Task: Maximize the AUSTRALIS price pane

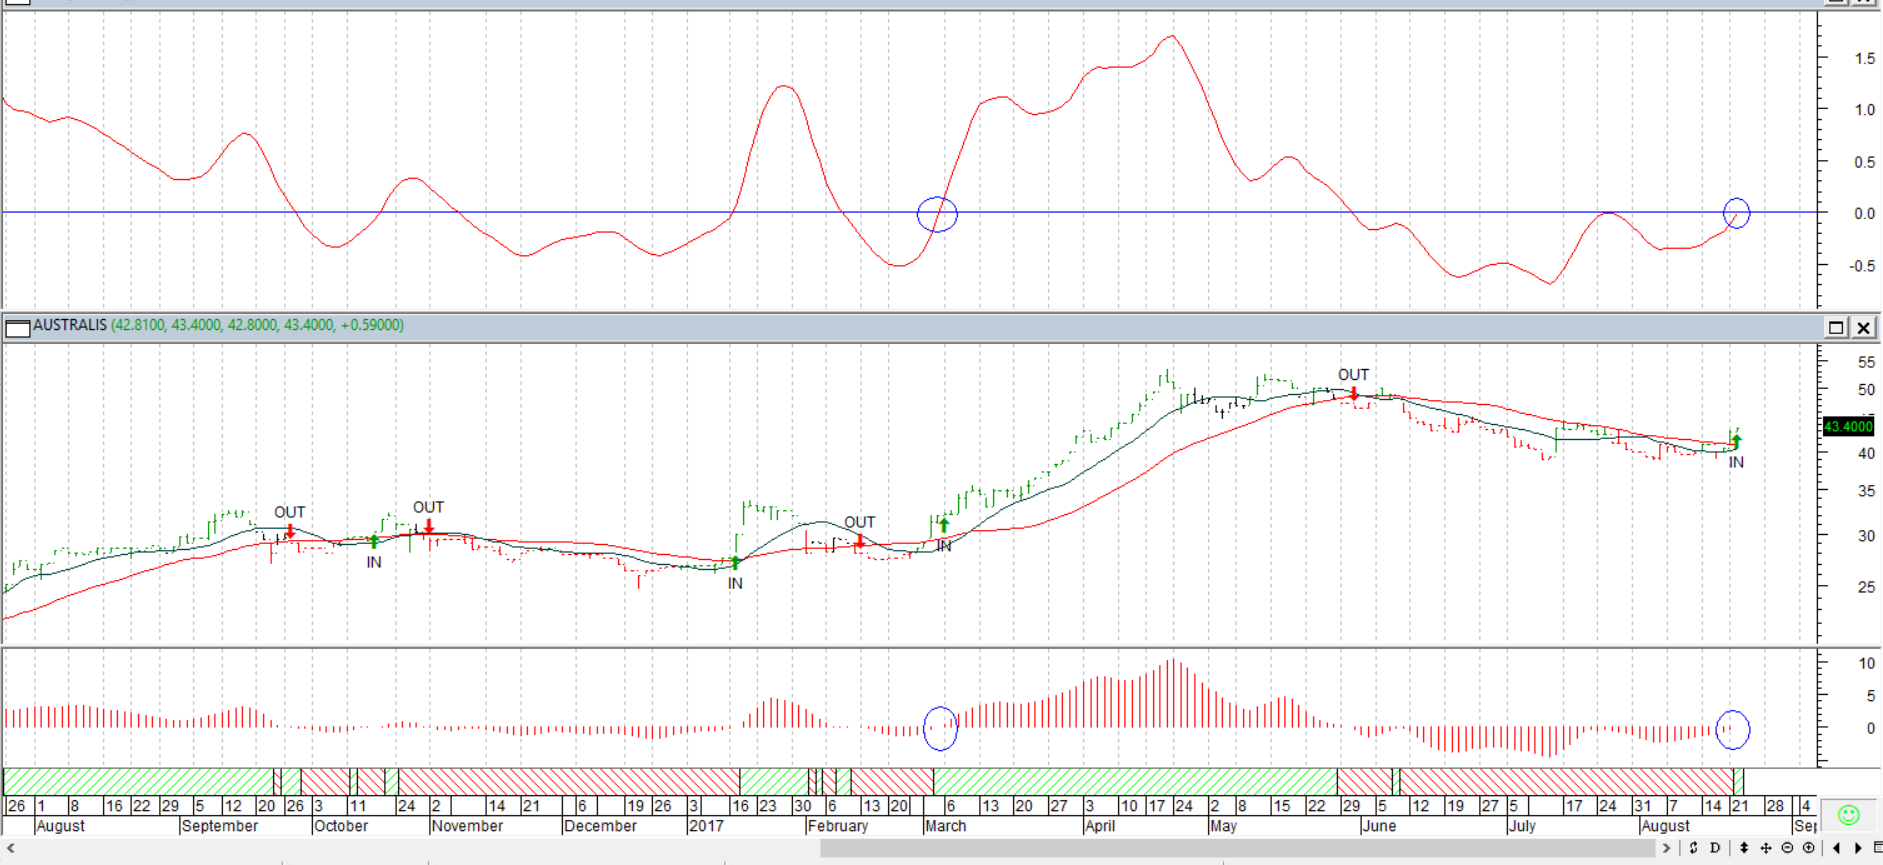Action: click(x=1836, y=327)
